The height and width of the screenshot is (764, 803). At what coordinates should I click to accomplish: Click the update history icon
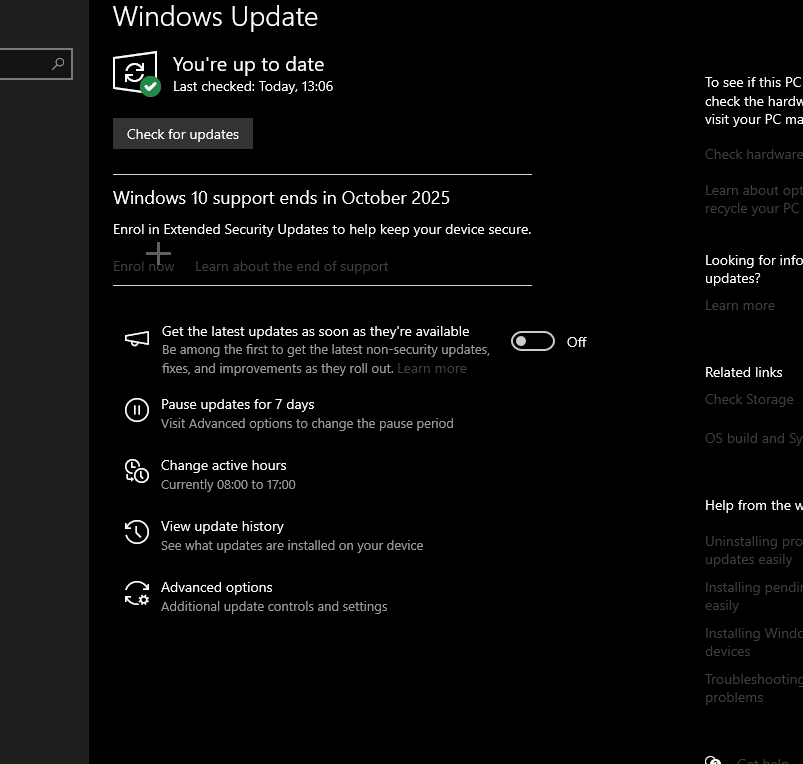[137, 532]
